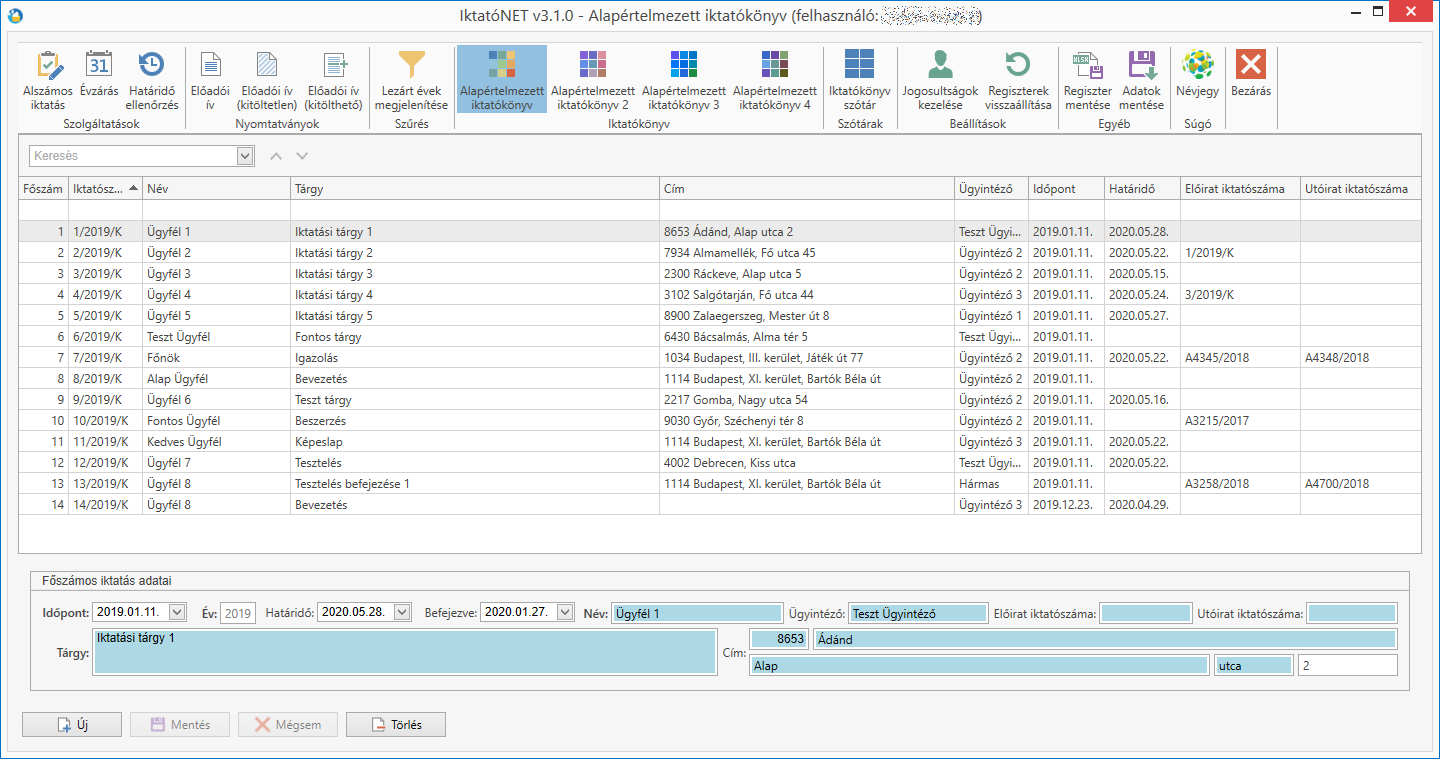The height and width of the screenshot is (759, 1440).
Task: Sort by Határidő column header
Action: point(1143,188)
